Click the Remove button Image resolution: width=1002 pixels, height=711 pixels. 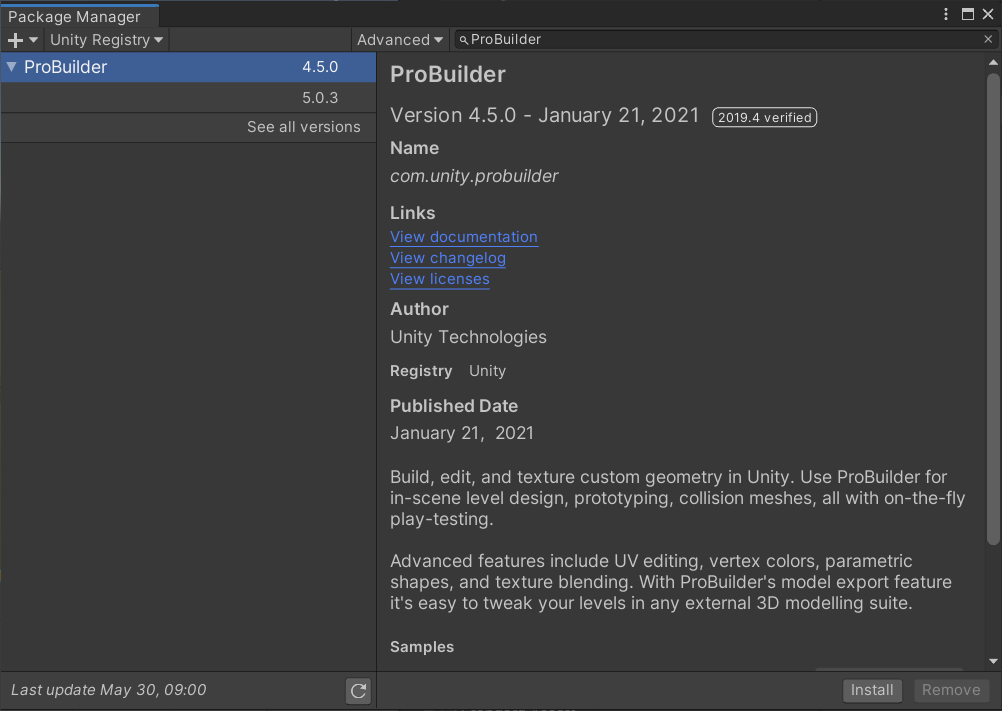click(x=951, y=690)
